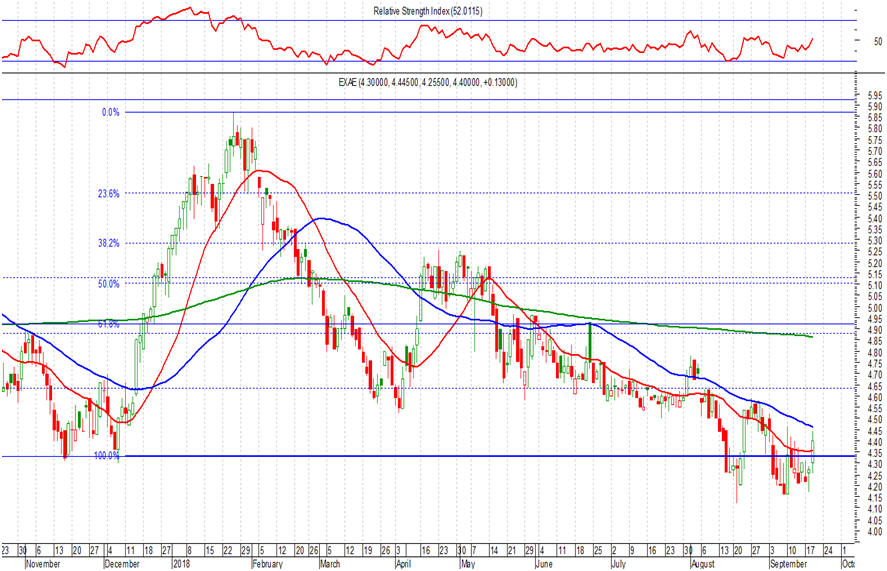Select the 50.0% Fibonacci level label
This screenshot has width=887, height=571.
coord(109,284)
